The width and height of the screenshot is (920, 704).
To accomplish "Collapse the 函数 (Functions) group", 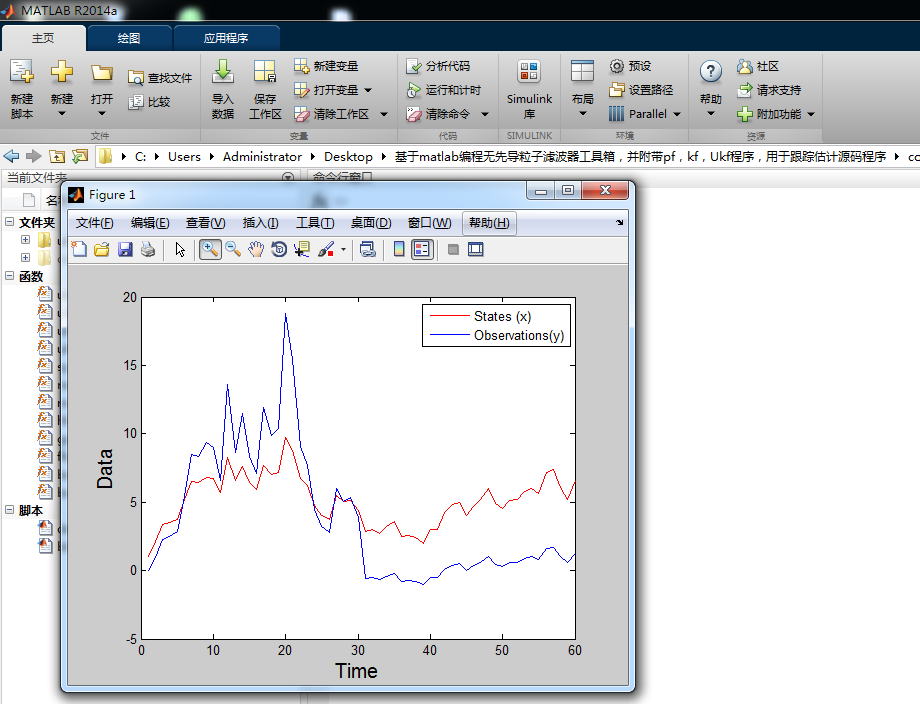I will (10, 276).
